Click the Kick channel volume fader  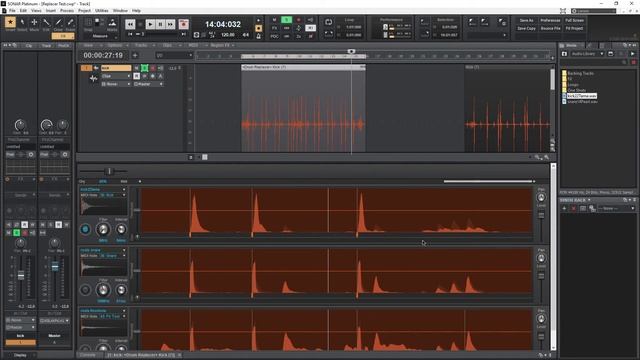click(x=21, y=276)
